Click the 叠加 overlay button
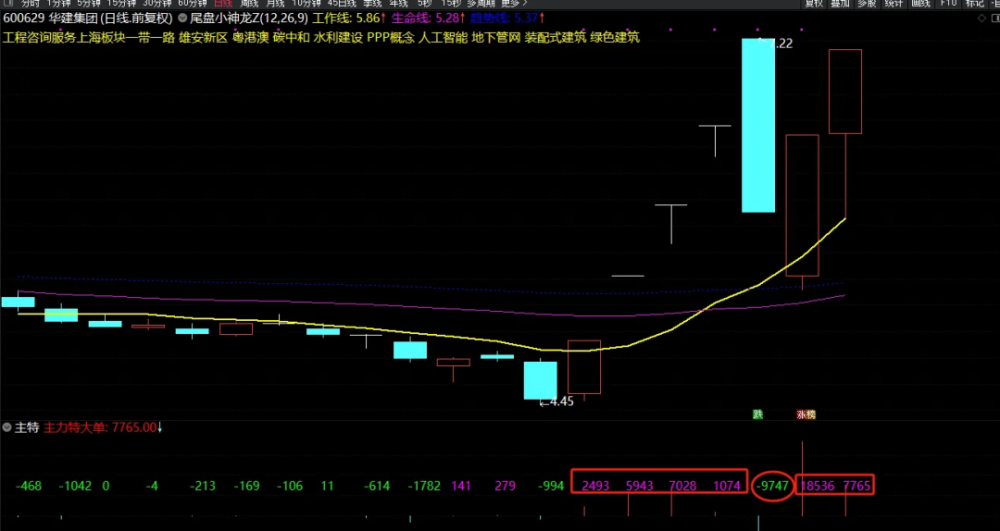Screen dimensions: 1000x531 (840, 3)
